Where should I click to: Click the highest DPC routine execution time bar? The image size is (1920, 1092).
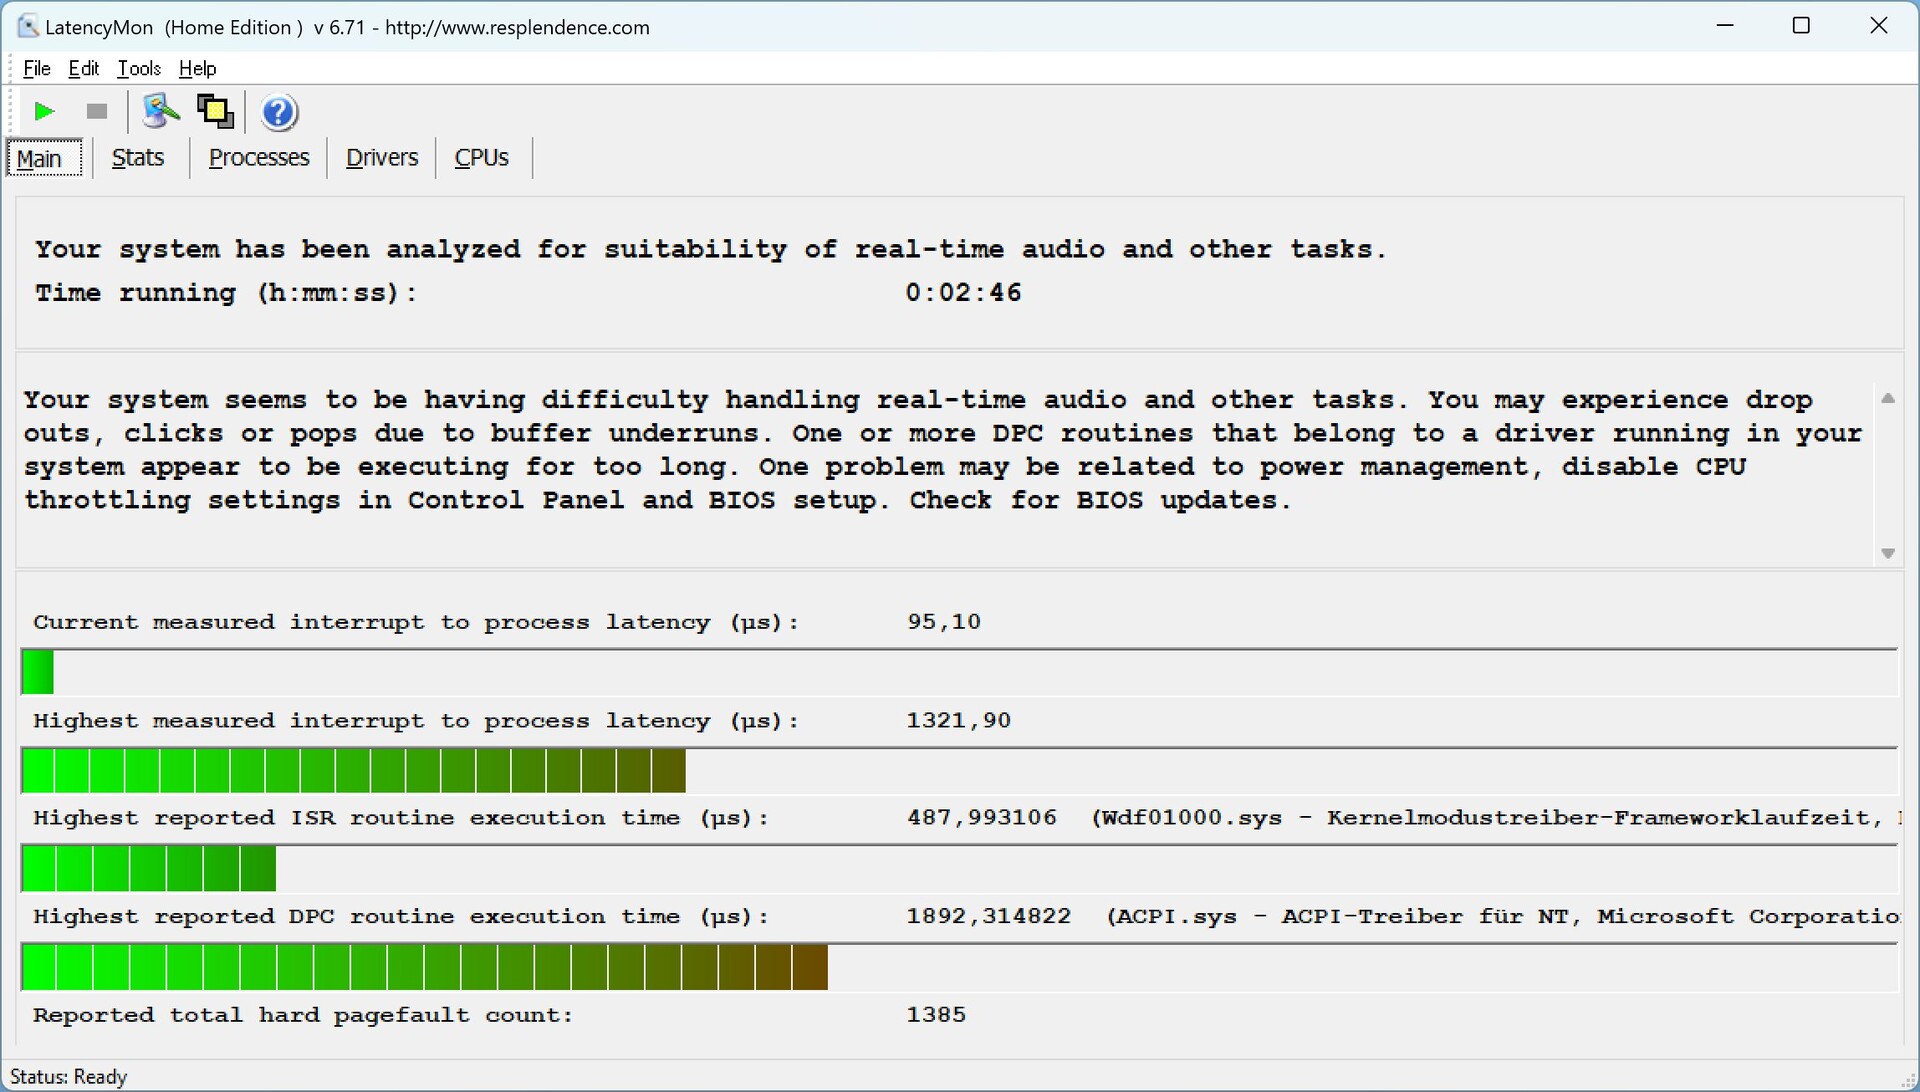424,968
